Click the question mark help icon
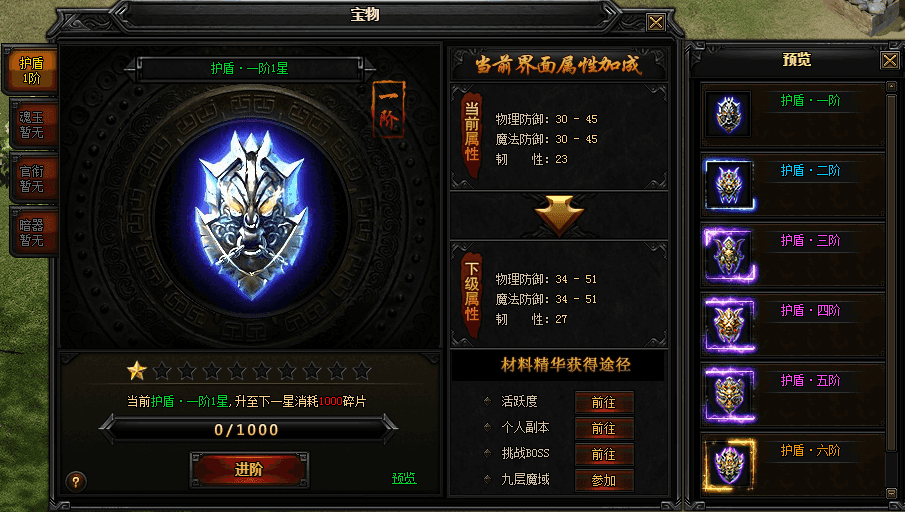905x512 pixels. point(76,481)
